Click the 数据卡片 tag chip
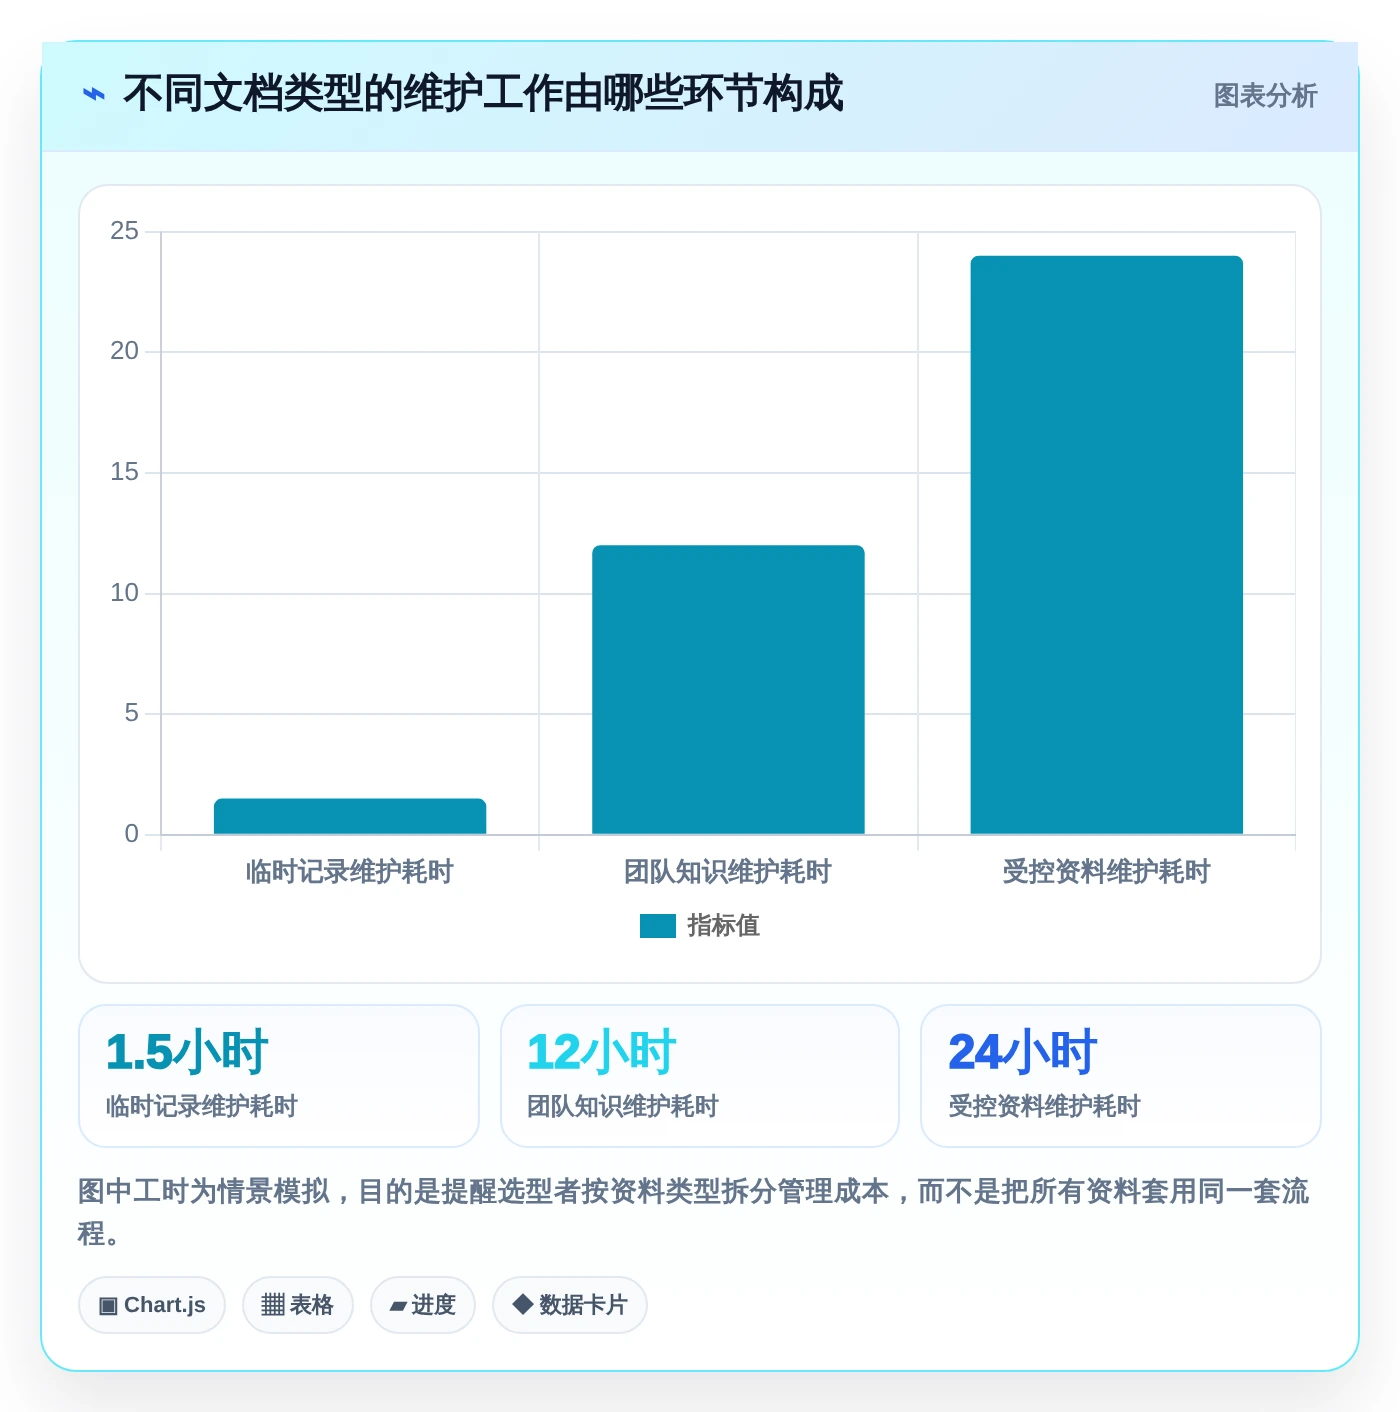This screenshot has width=1400, height=1412. point(570,1305)
